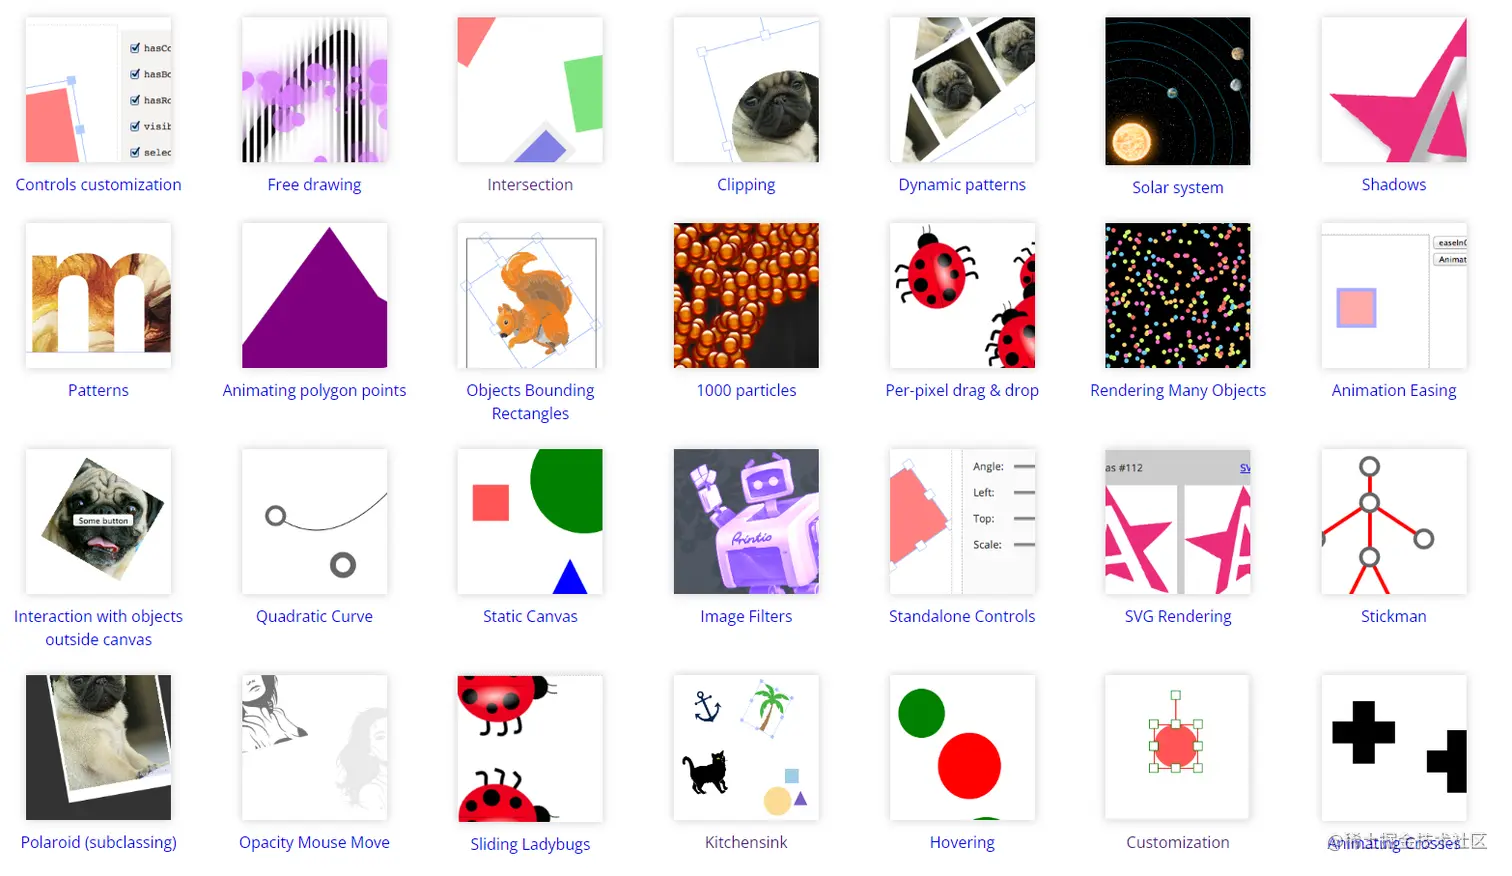Click the colorful dots Rendering Many Objects image

[x=1177, y=296]
